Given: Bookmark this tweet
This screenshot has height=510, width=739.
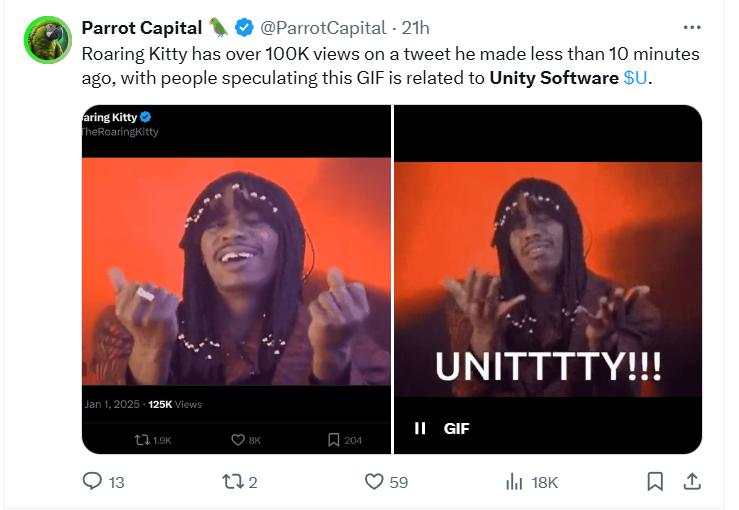Looking at the screenshot, I should click(x=655, y=482).
